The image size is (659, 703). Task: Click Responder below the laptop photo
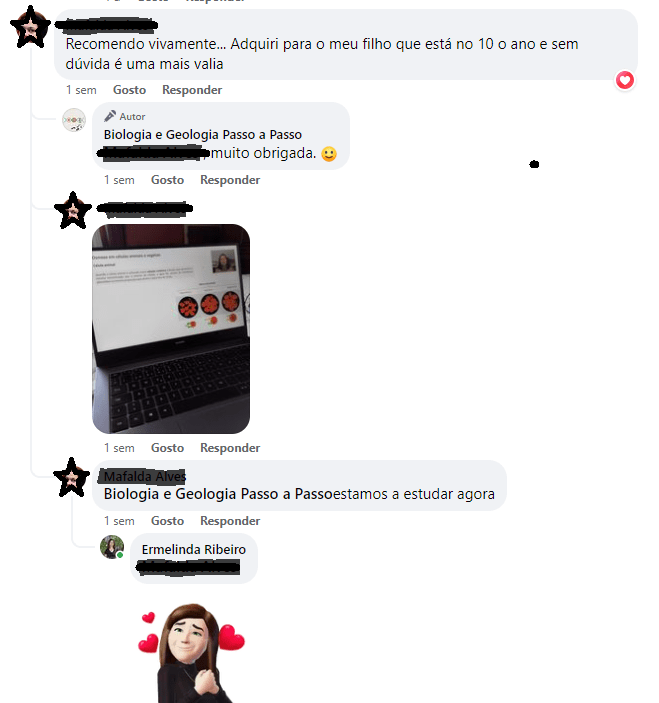[x=230, y=448]
